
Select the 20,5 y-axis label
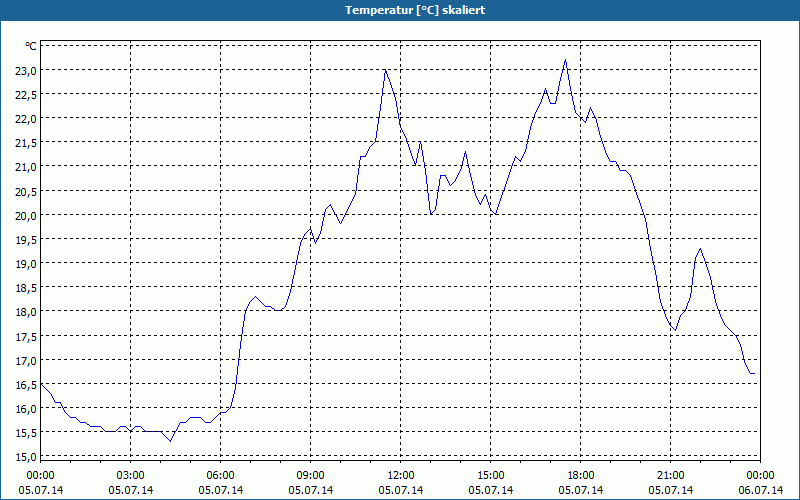pos(27,191)
